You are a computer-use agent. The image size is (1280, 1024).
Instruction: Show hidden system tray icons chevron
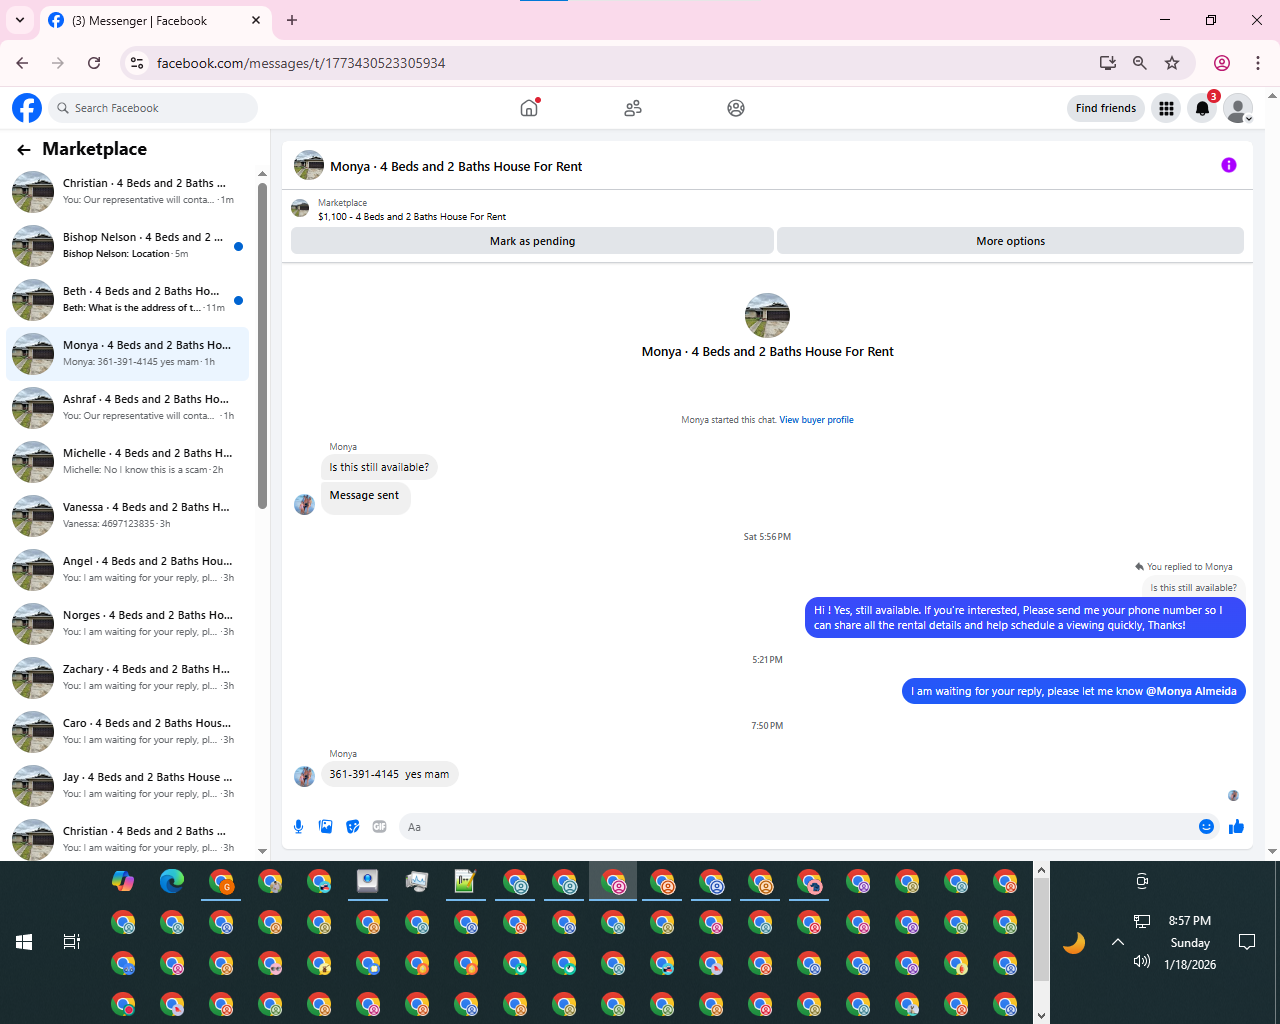click(x=1118, y=942)
